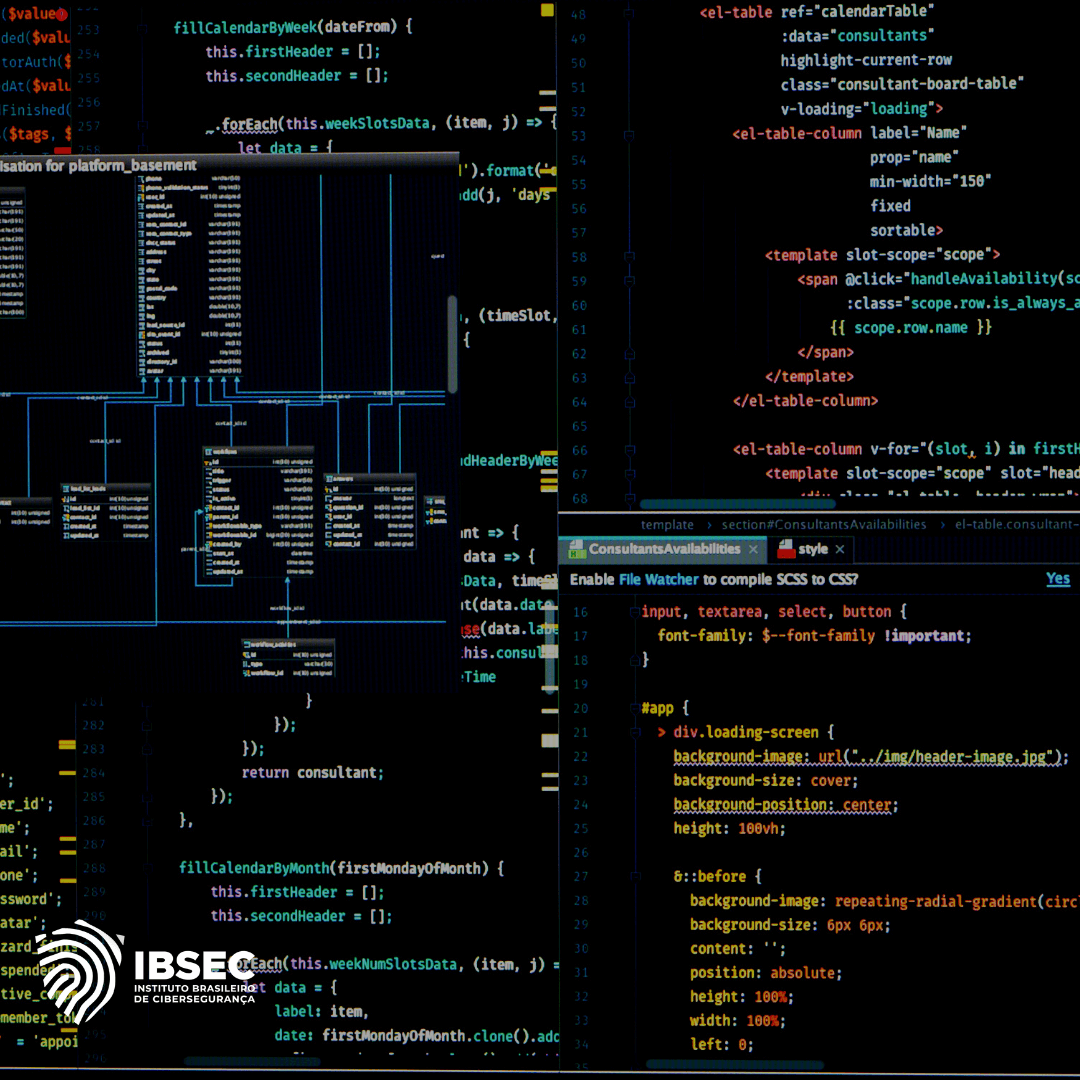
Task: Click 'return consultant;' statement
Action: pos(313,773)
